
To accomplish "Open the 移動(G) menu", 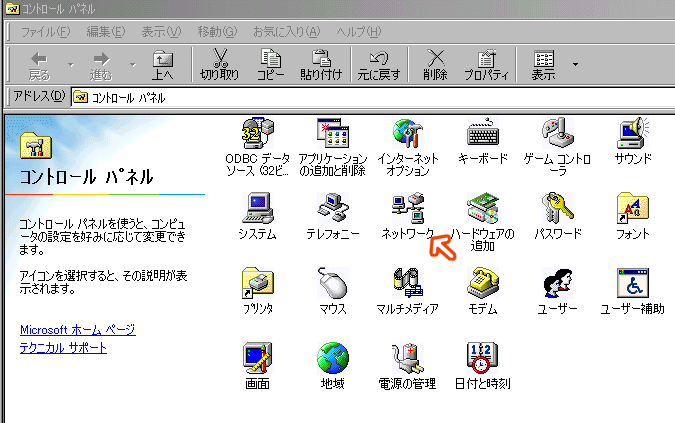I will 217,32.
